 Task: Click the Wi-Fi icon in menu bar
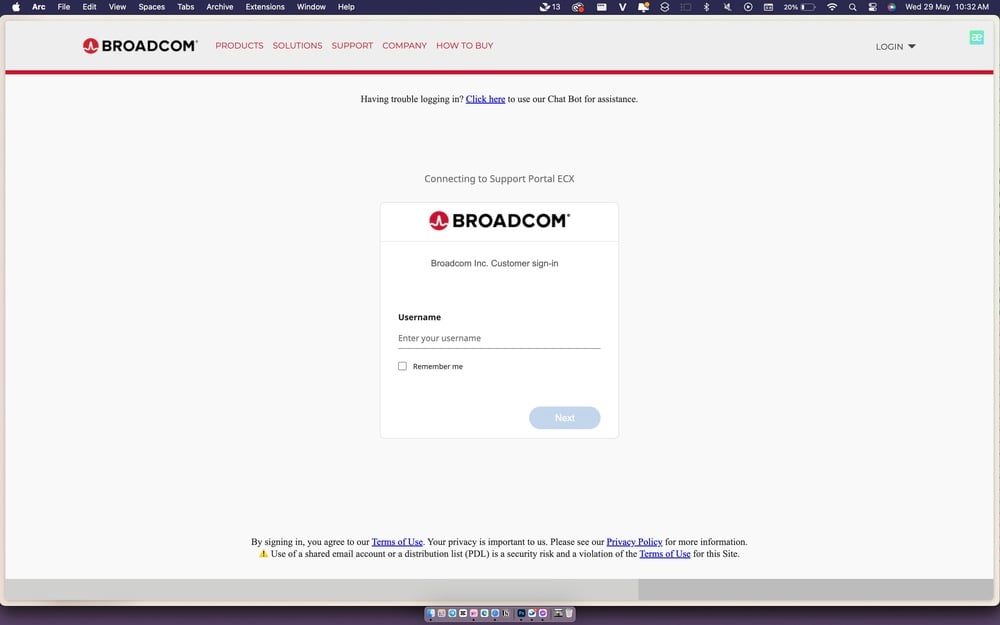tap(831, 7)
